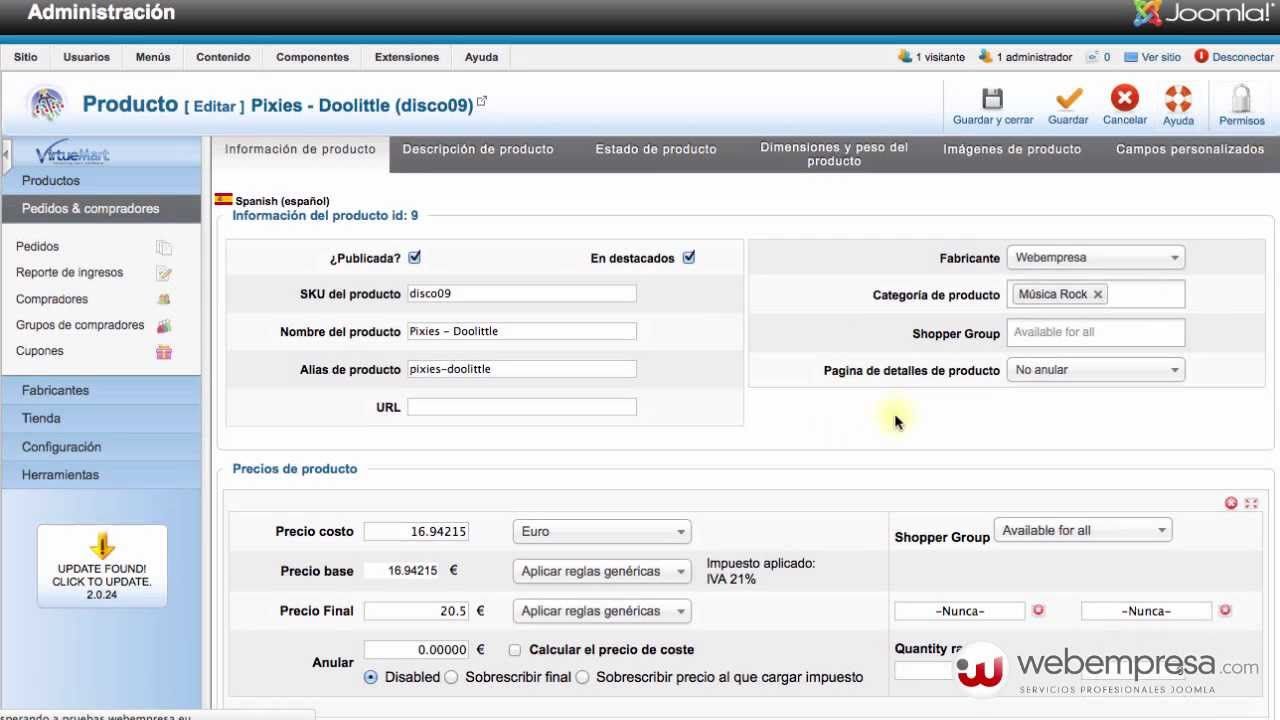Switch to Descripción de producto tab
This screenshot has width=1280, height=720.
[478, 149]
